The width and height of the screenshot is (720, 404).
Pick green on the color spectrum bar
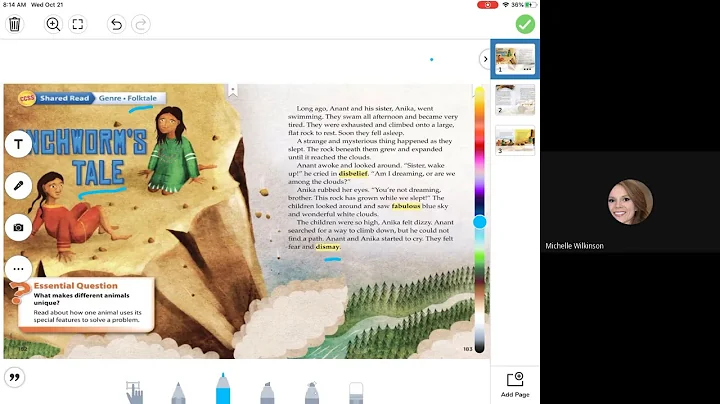coord(479,258)
